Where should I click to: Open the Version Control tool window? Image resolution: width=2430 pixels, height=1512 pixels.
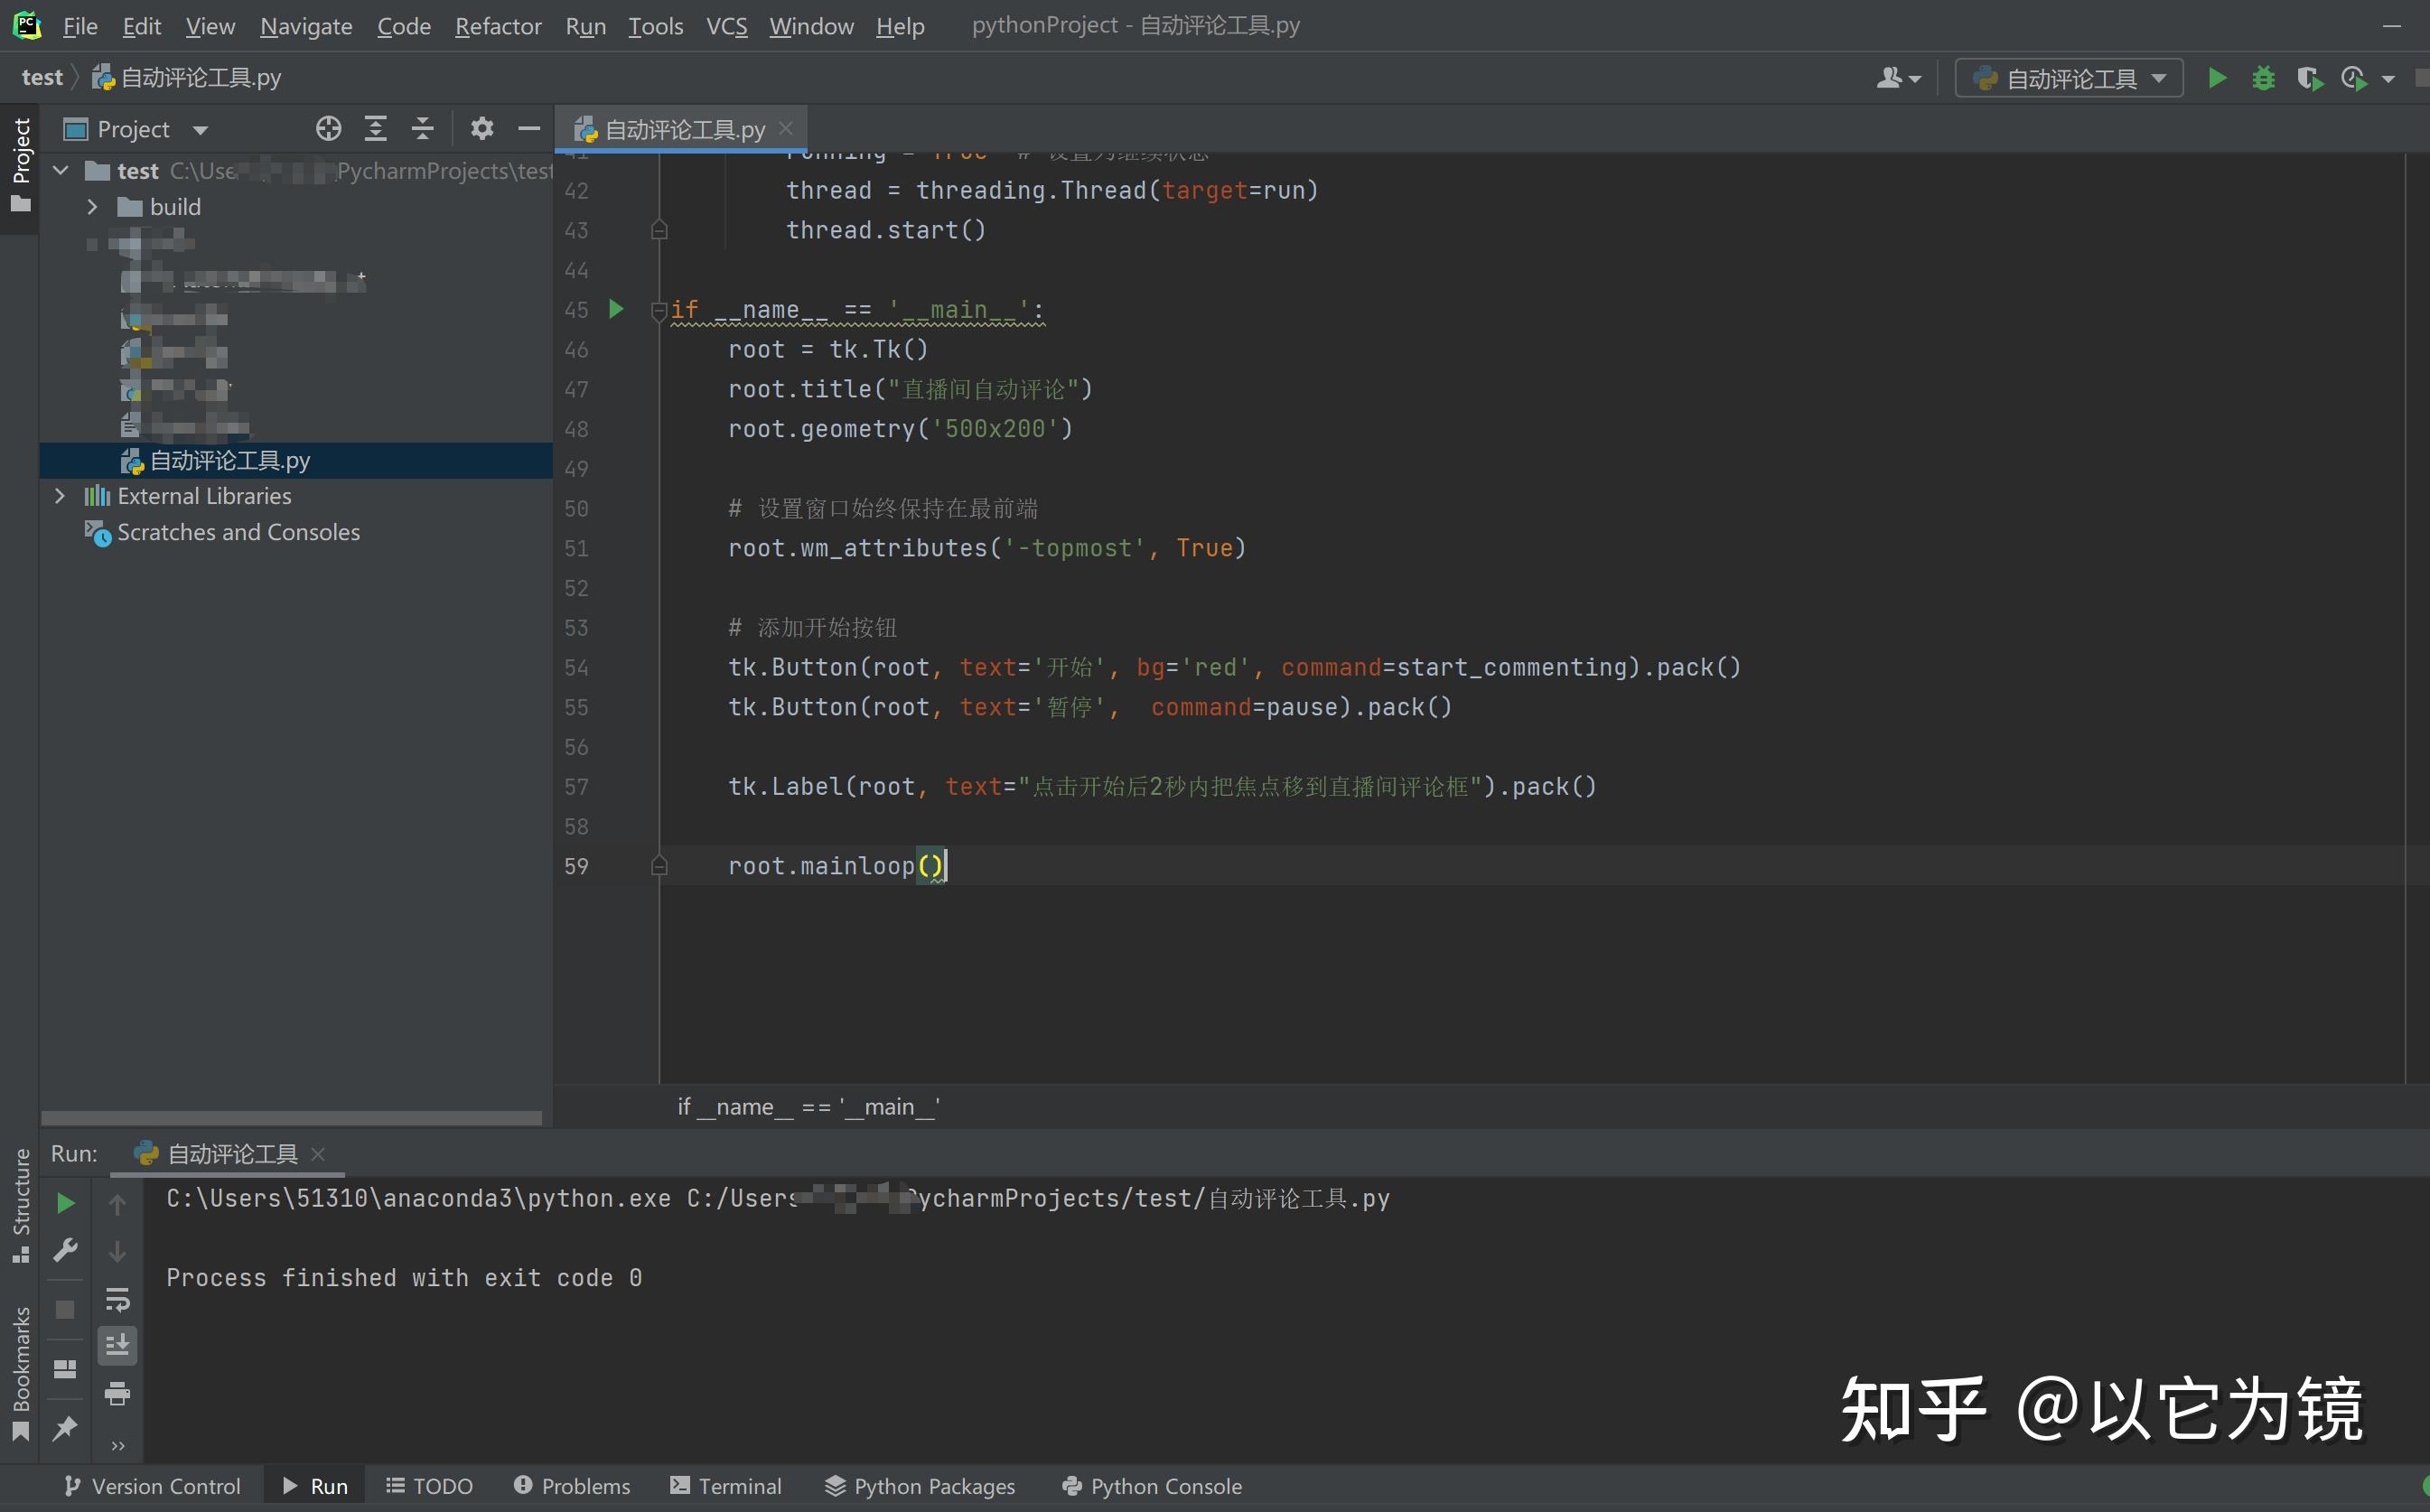pos(152,1486)
